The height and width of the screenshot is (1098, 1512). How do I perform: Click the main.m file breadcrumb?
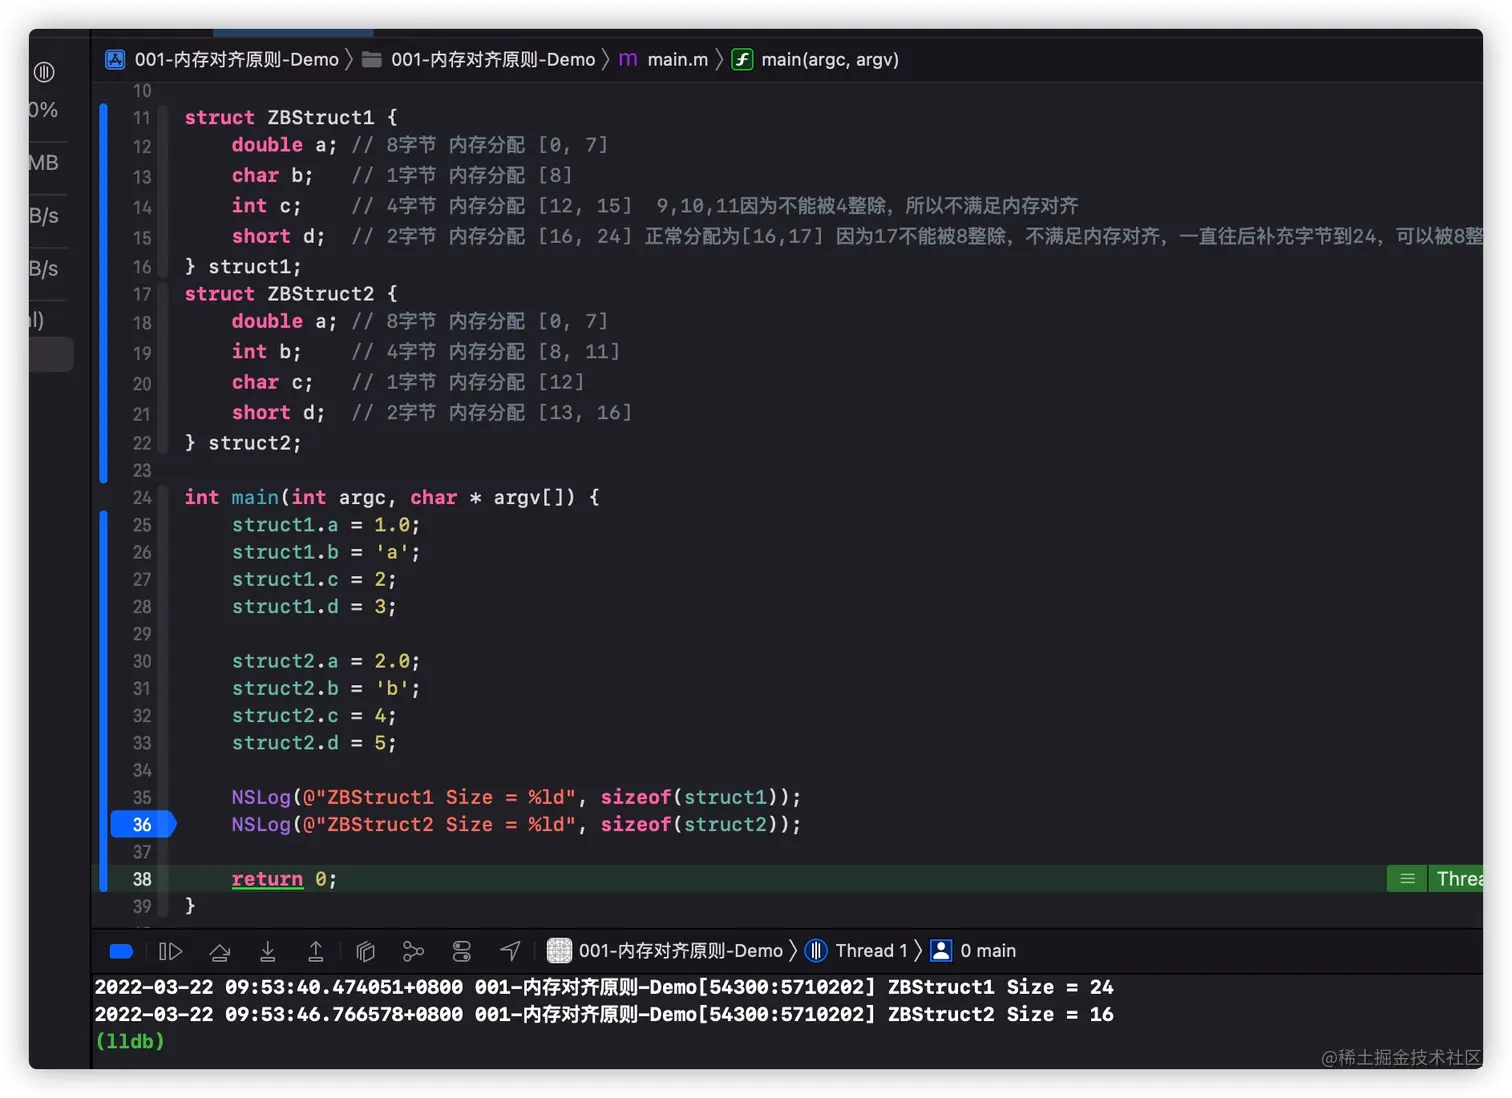pyautogui.click(x=663, y=60)
